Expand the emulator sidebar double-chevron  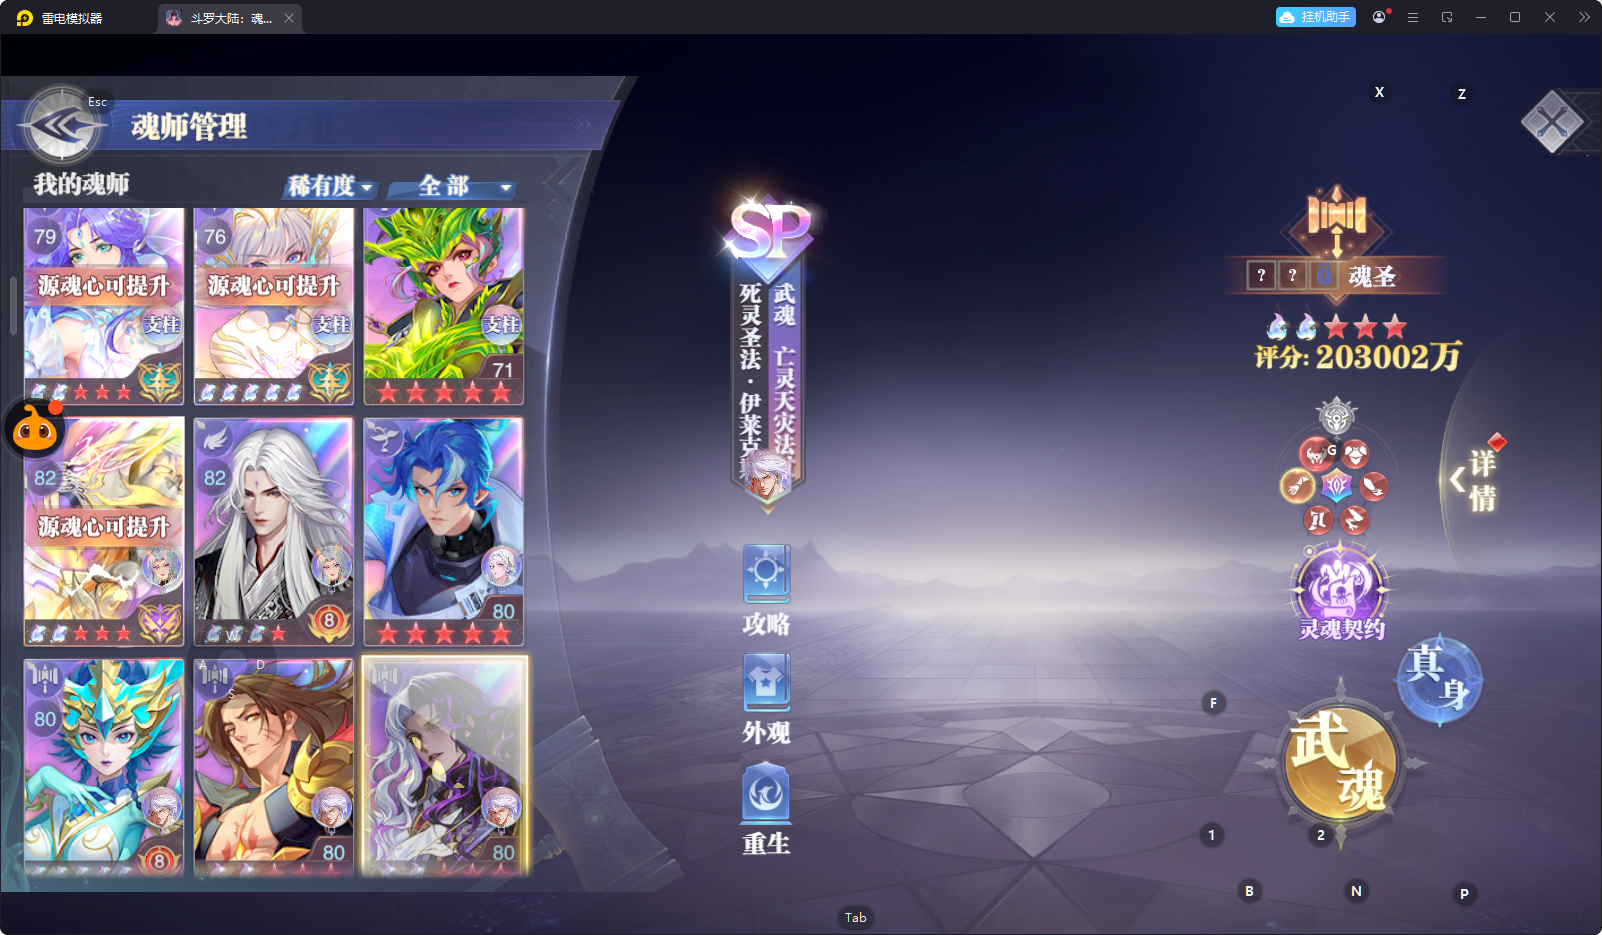[1584, 17]
